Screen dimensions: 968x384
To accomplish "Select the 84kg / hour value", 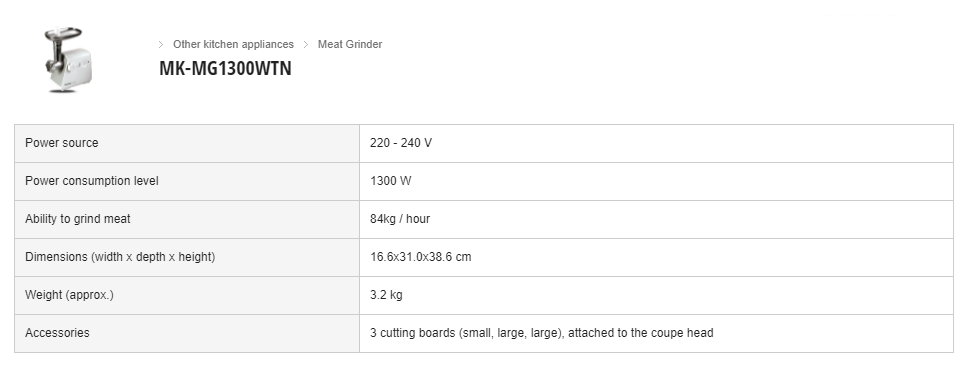I will click(400, 219).
